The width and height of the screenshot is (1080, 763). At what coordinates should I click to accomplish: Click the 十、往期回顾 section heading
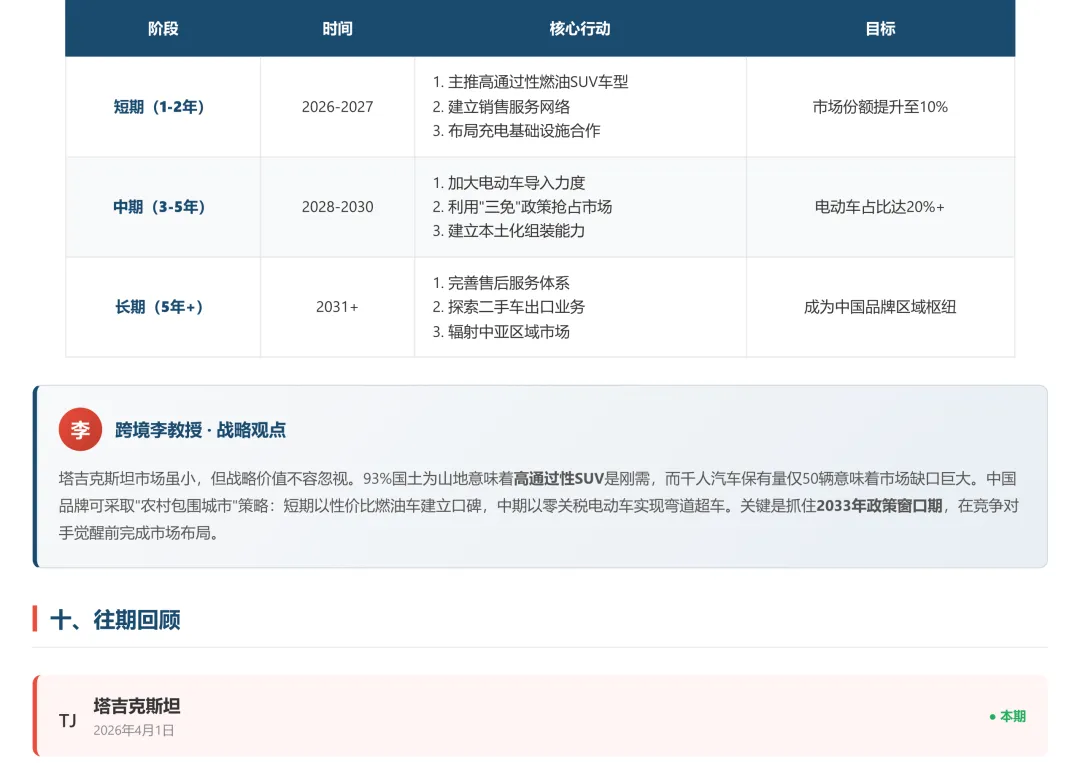click(x=116, y=620)
